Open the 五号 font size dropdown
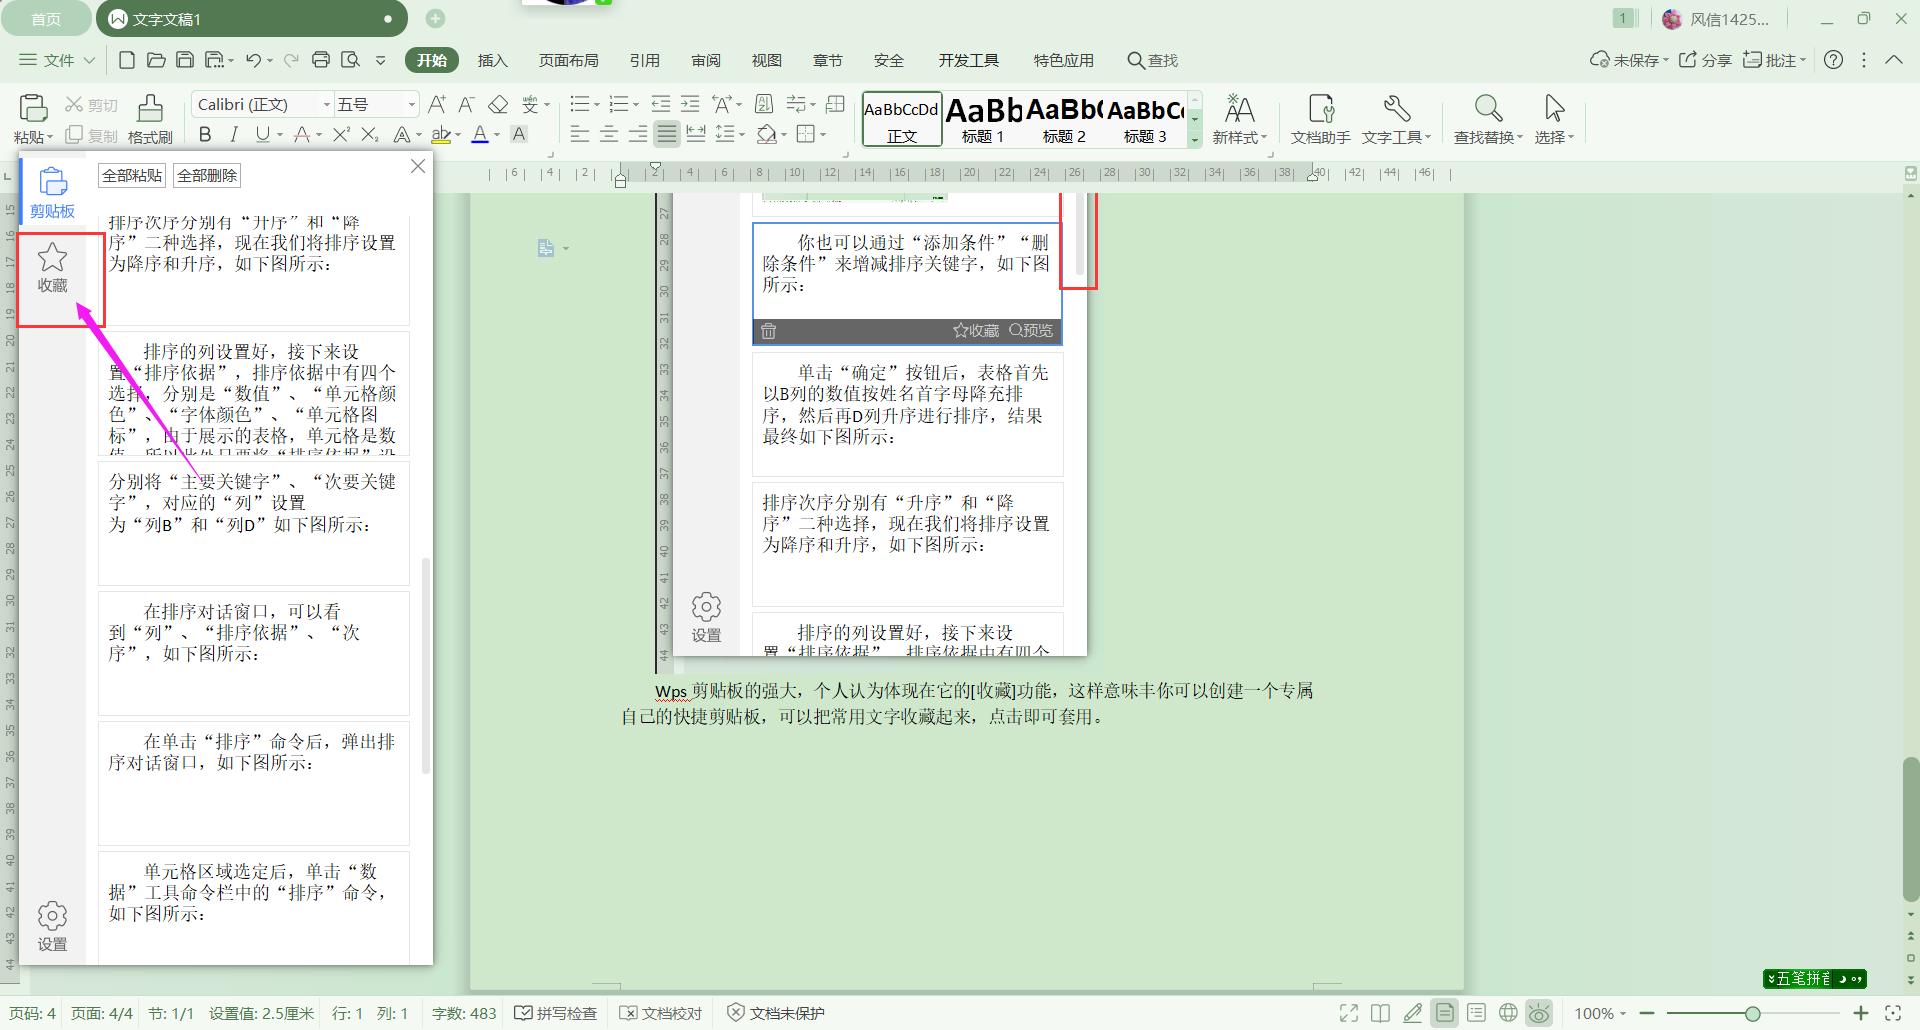This screenshot has width=1920, height=1030. click(x=411, y=105)
